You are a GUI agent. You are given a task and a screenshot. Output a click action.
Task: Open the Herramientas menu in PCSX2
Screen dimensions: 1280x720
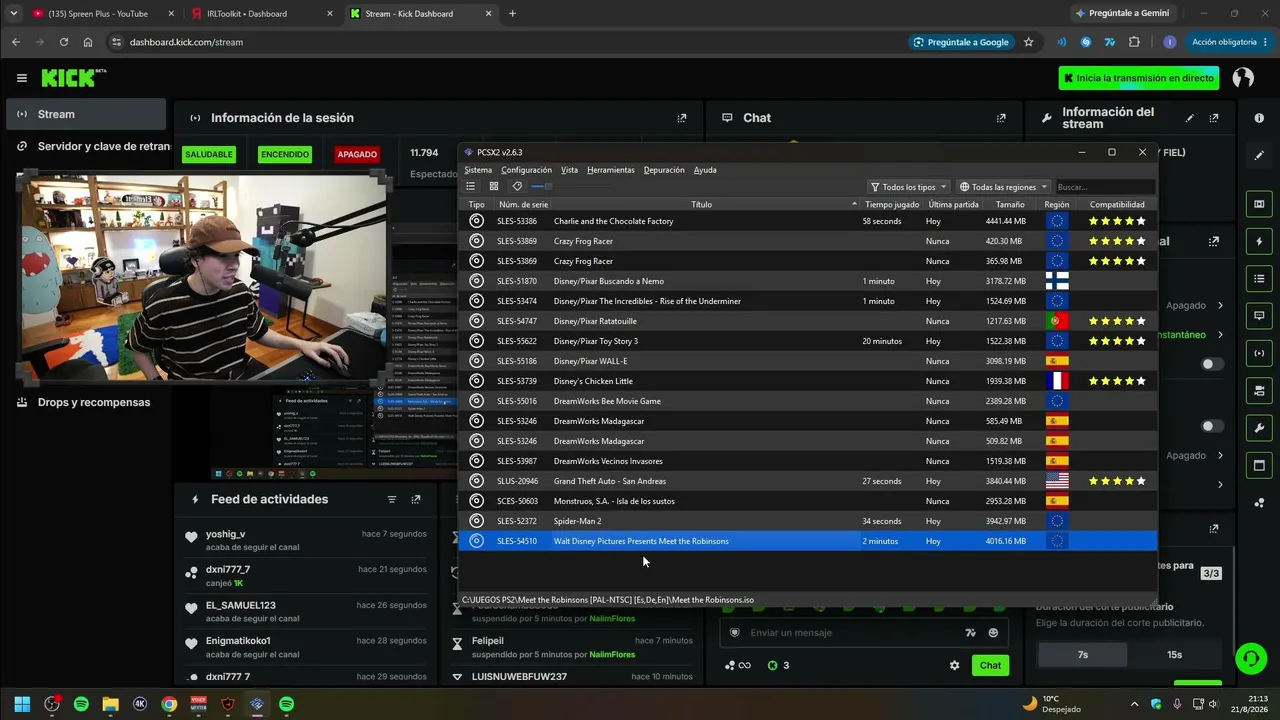coord(611,170)
